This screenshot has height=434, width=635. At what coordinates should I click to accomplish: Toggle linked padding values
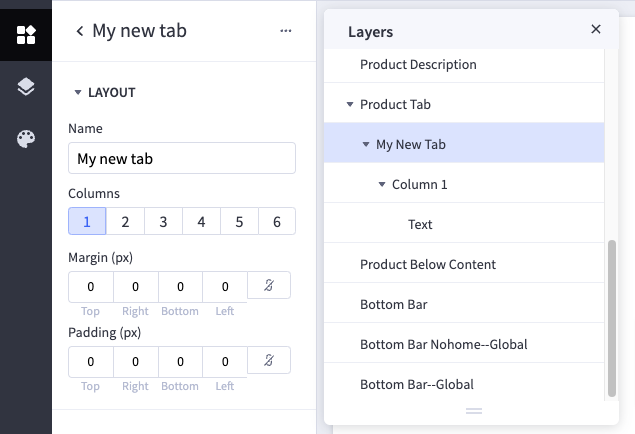269,360
